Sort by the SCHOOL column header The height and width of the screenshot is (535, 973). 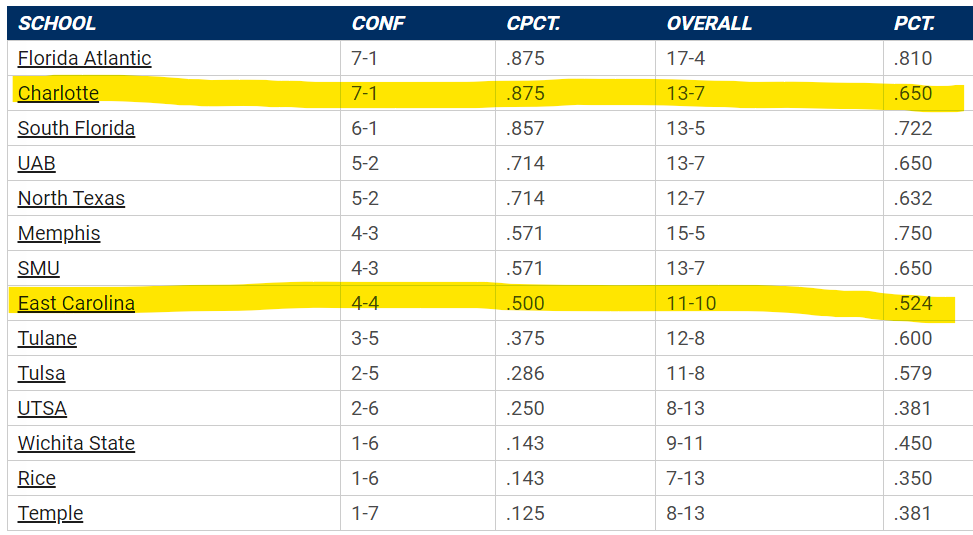57,23
